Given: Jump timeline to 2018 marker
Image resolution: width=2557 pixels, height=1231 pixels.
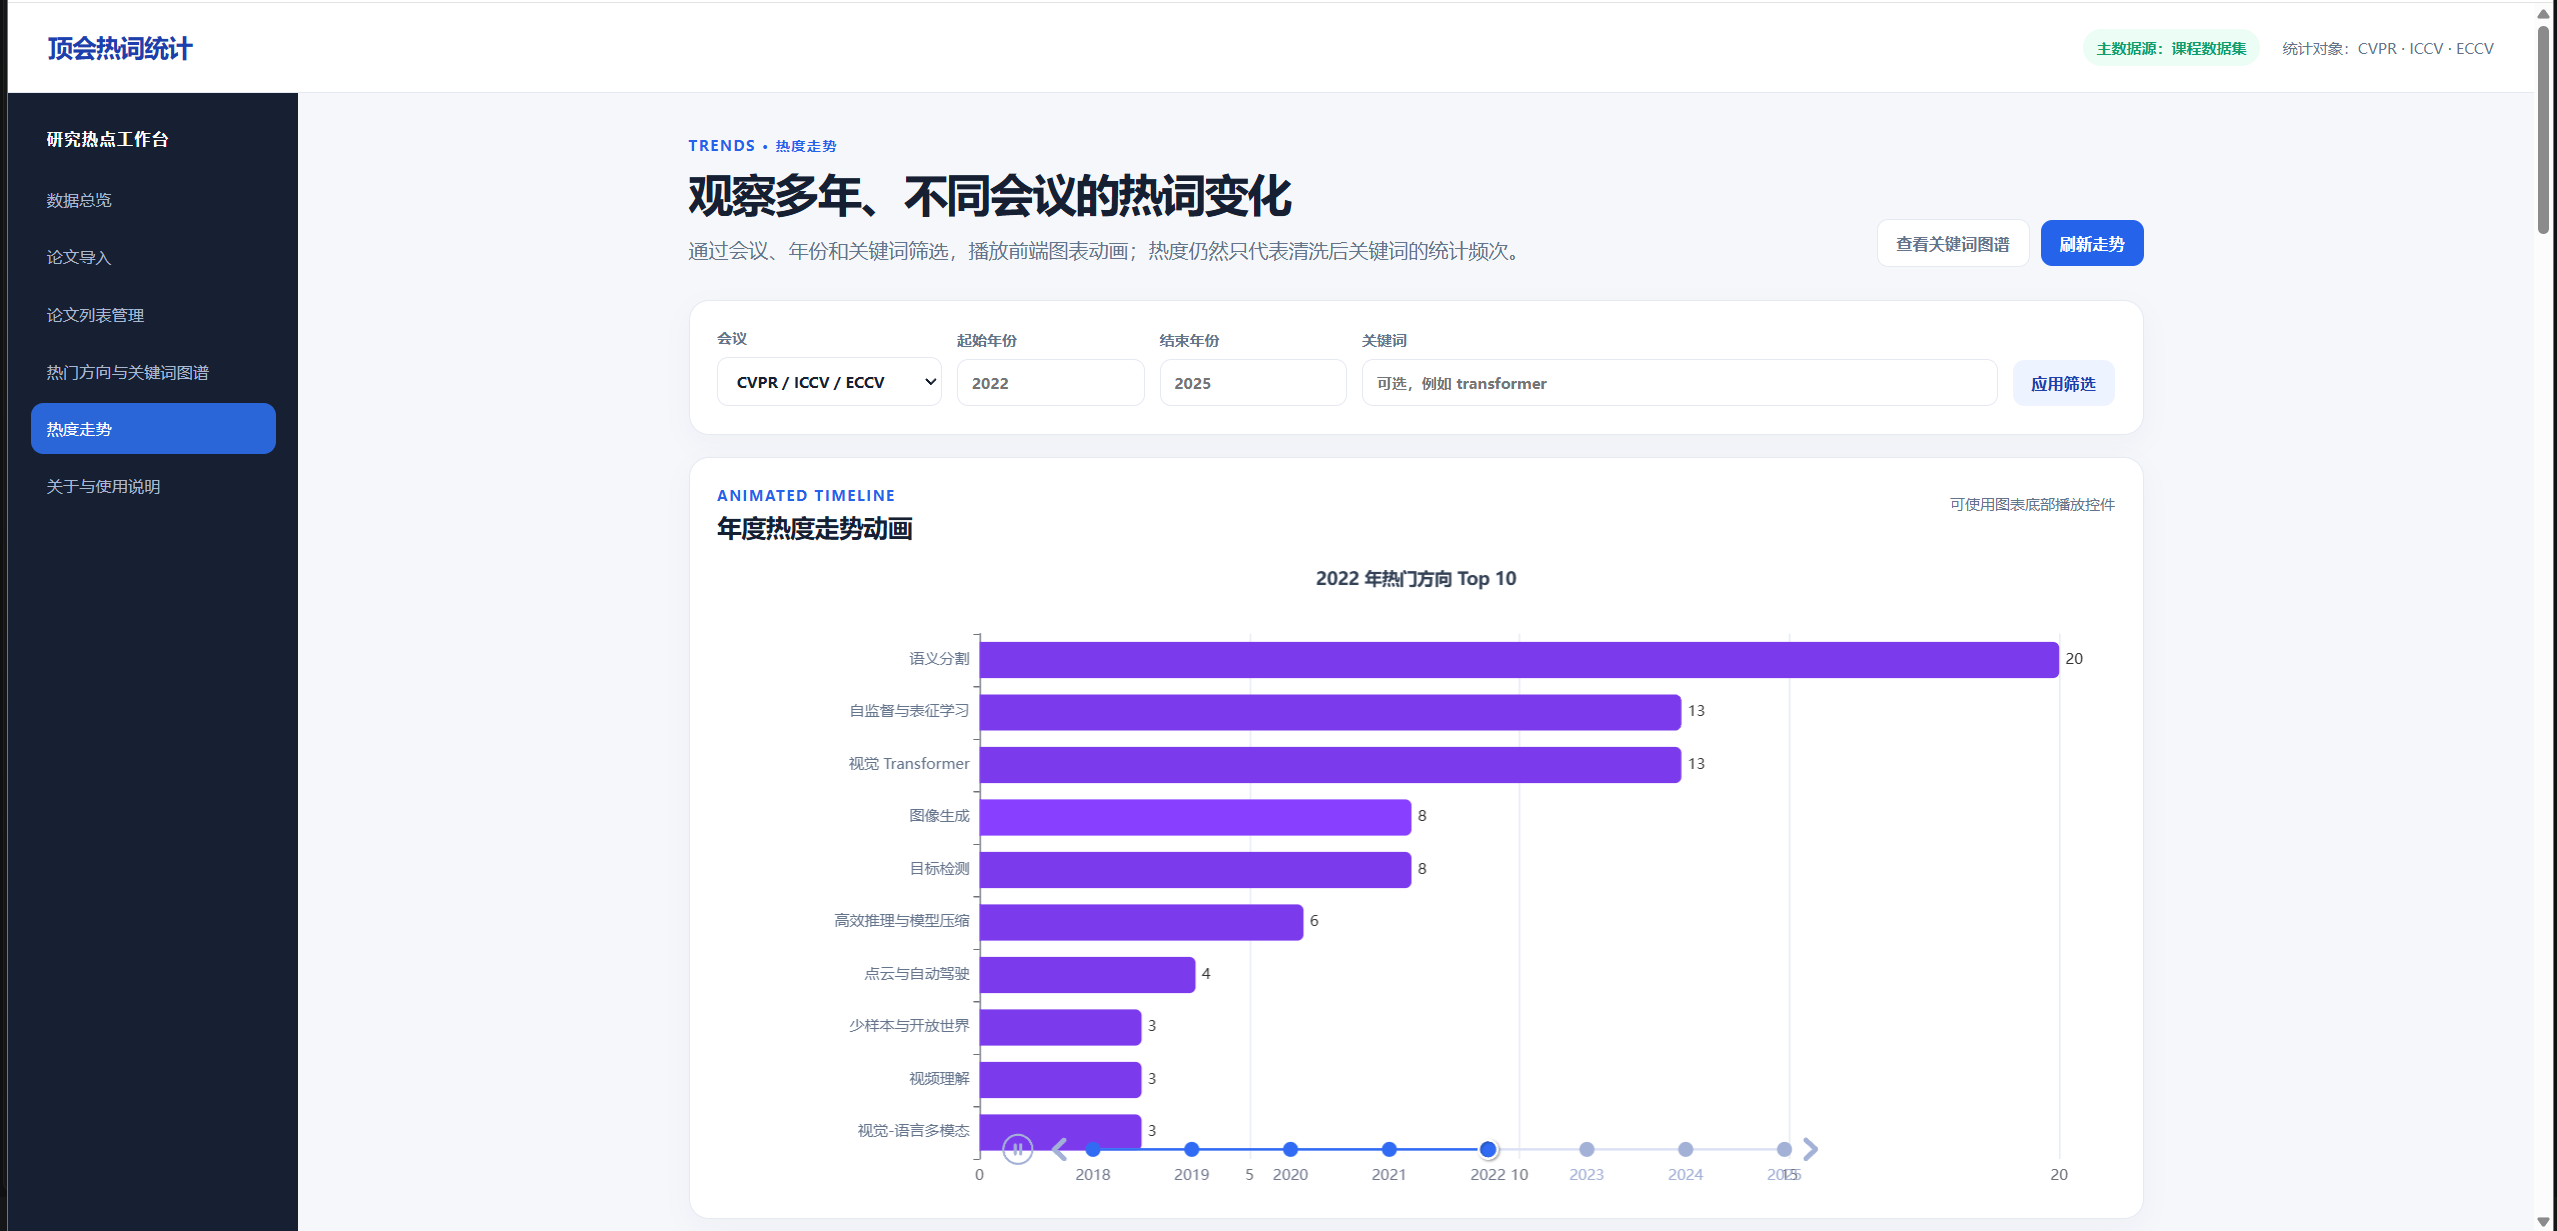Looking at the screenshot, I should coord(1093,1150).
